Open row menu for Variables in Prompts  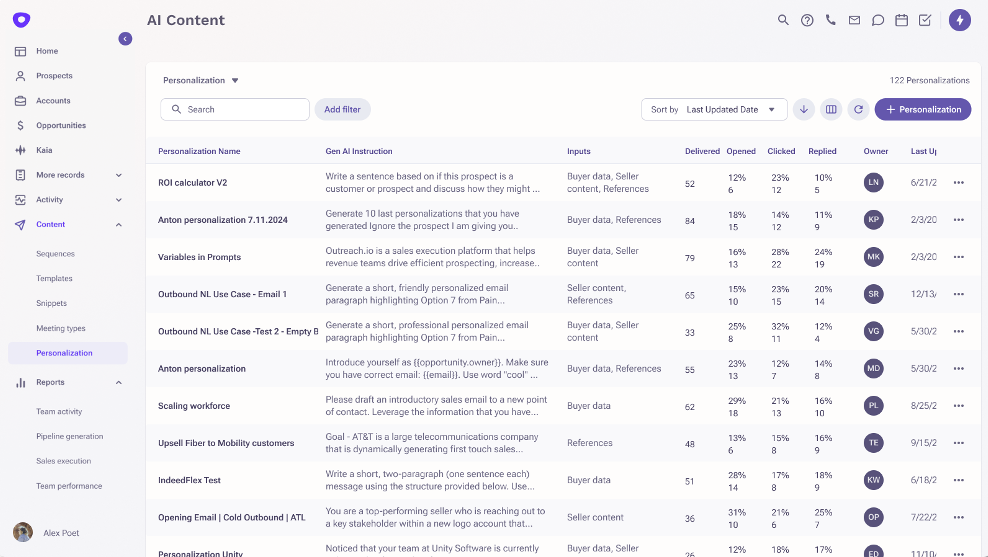(958, 257)
